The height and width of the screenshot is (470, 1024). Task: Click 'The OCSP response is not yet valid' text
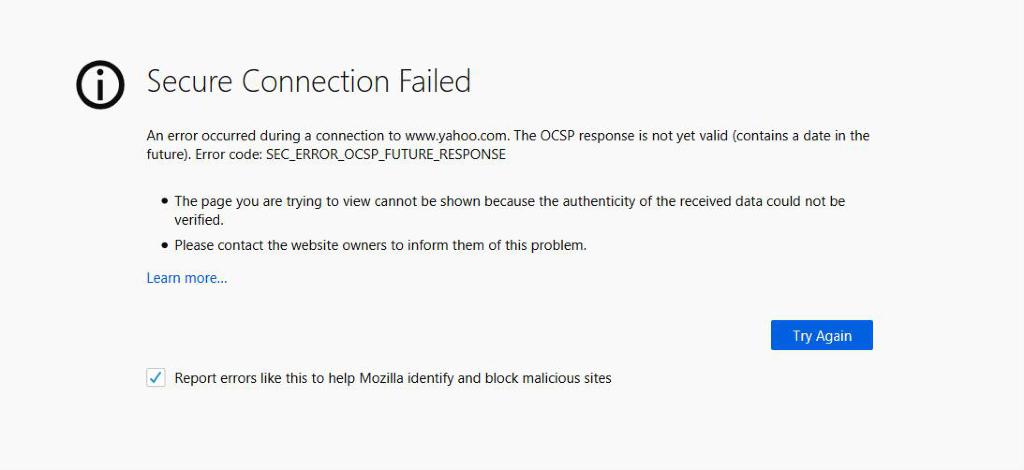tap(621, 135)
